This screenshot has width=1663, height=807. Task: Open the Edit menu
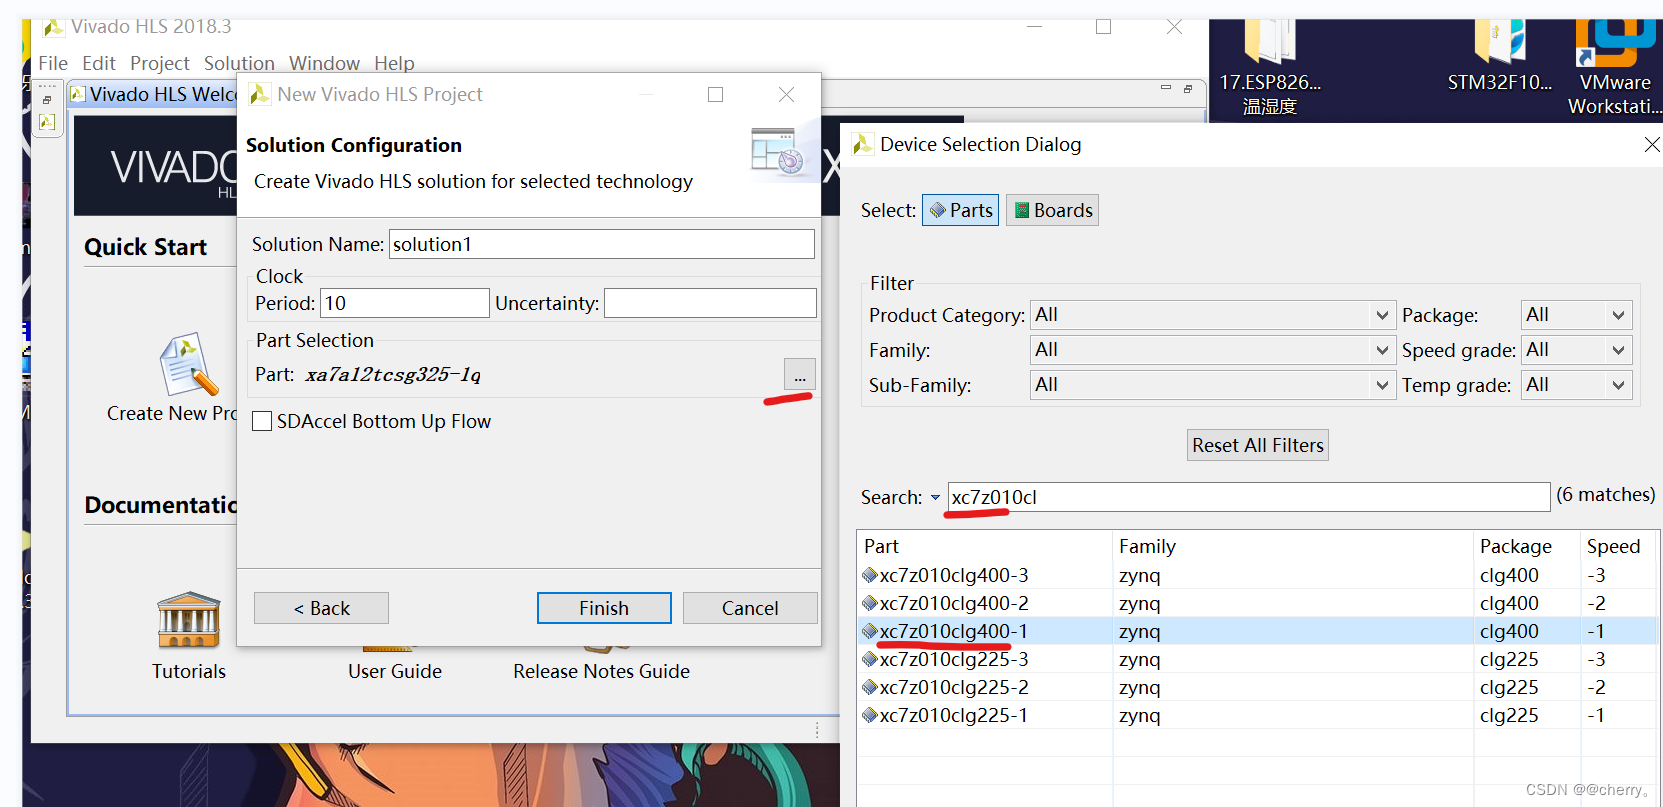pyautogui.click(x=99, y=63)
